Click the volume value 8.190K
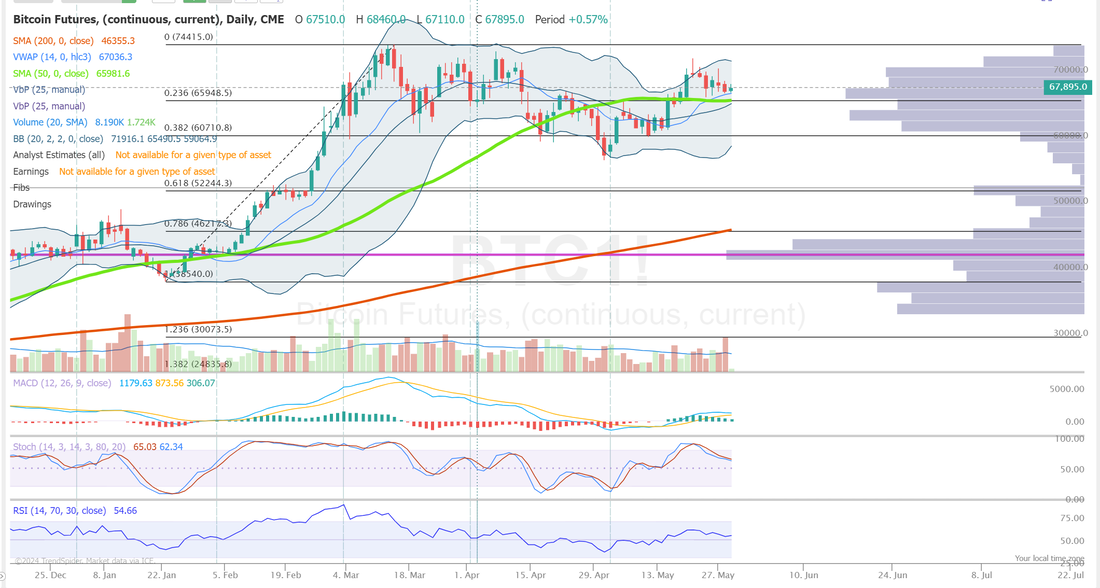 coord(107,122)
